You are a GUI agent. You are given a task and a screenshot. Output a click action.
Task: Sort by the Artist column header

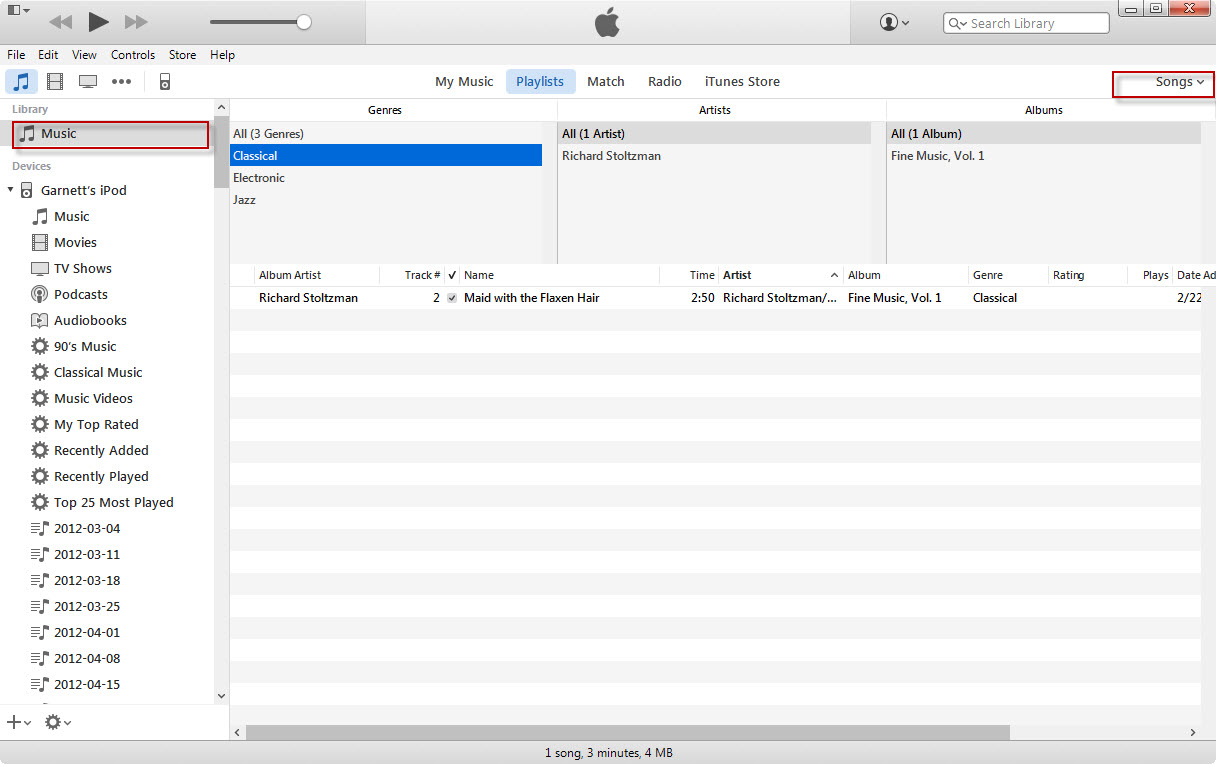[x=781, y=275]
